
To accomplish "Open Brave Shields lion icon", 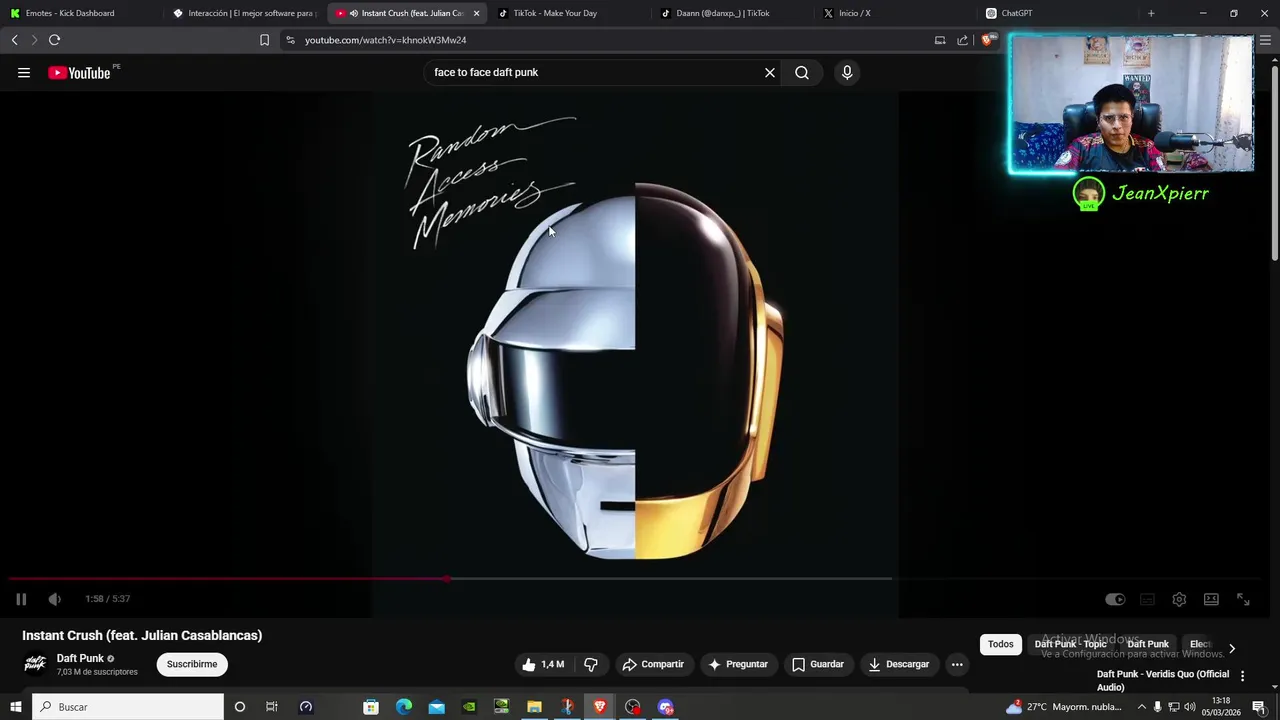I will (988, 40).
